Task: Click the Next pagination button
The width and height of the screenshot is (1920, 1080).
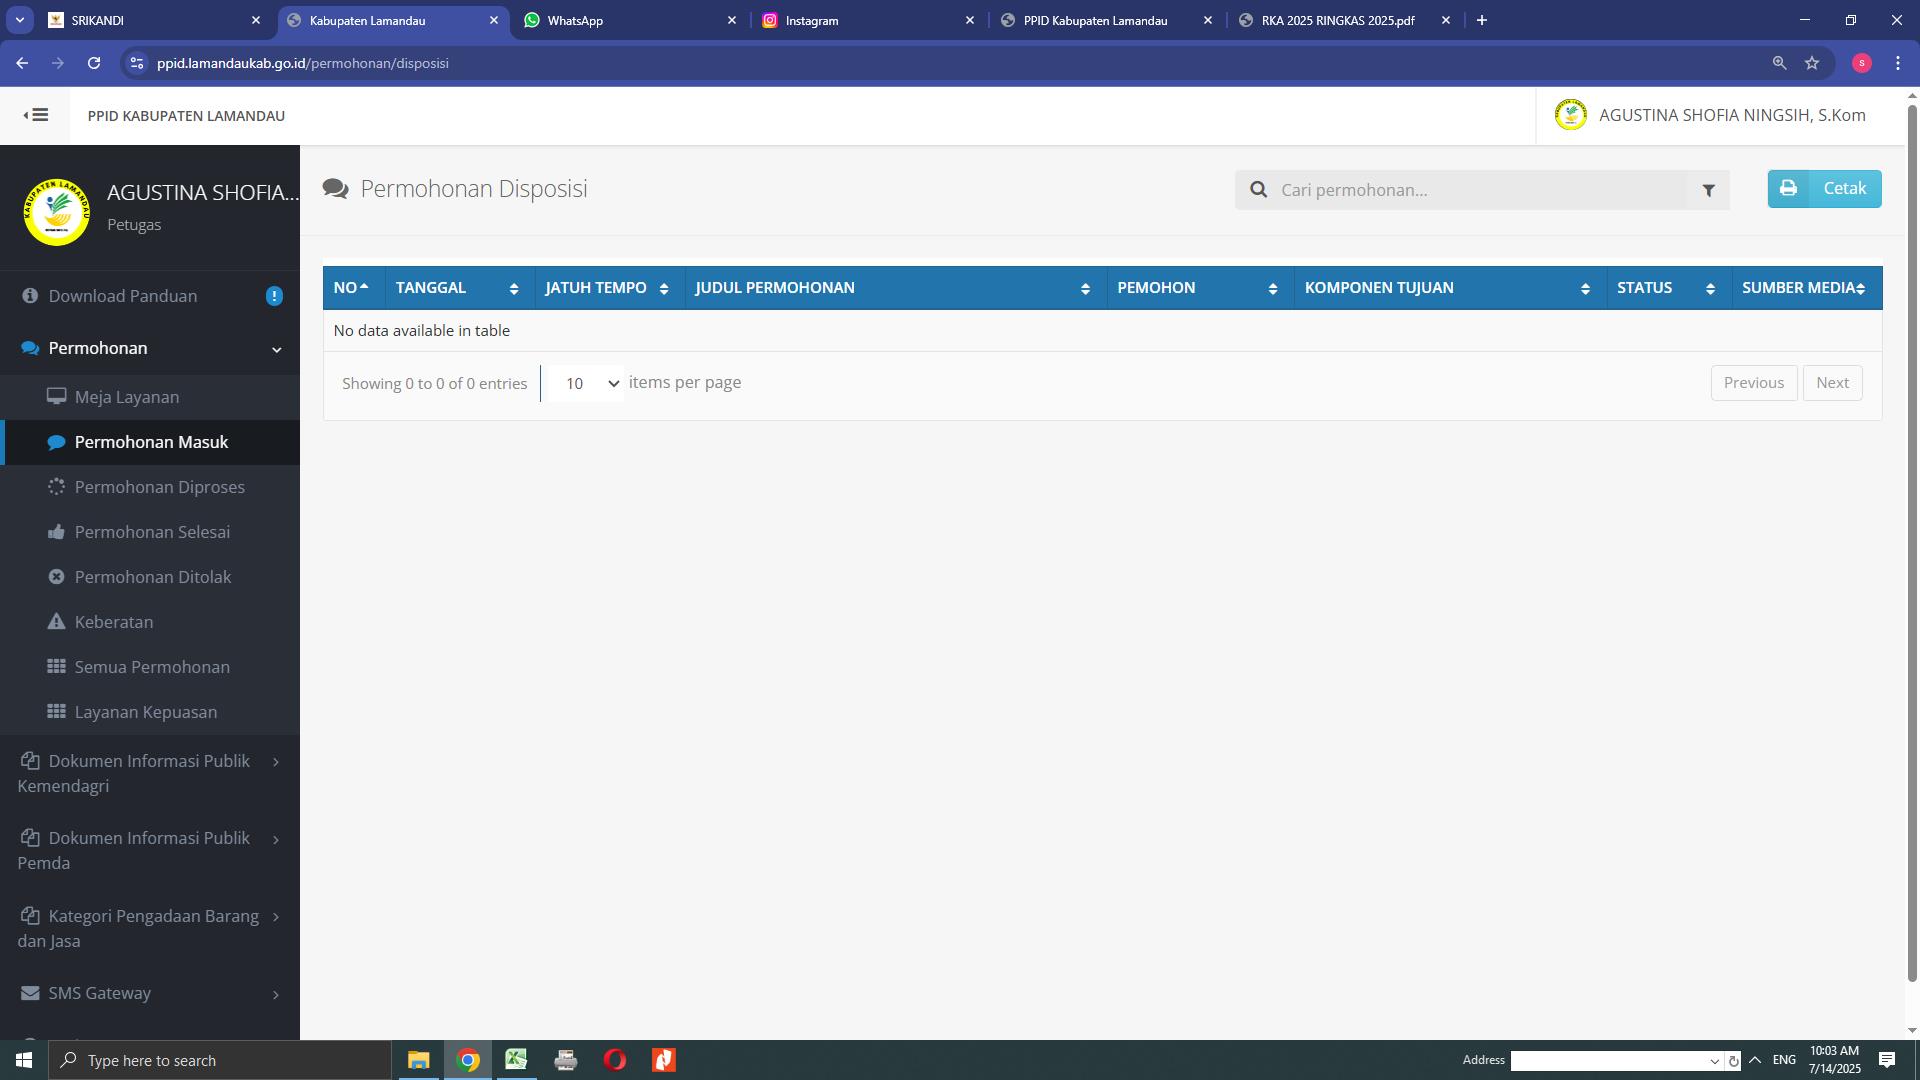Action: [x=1832, y=383]
